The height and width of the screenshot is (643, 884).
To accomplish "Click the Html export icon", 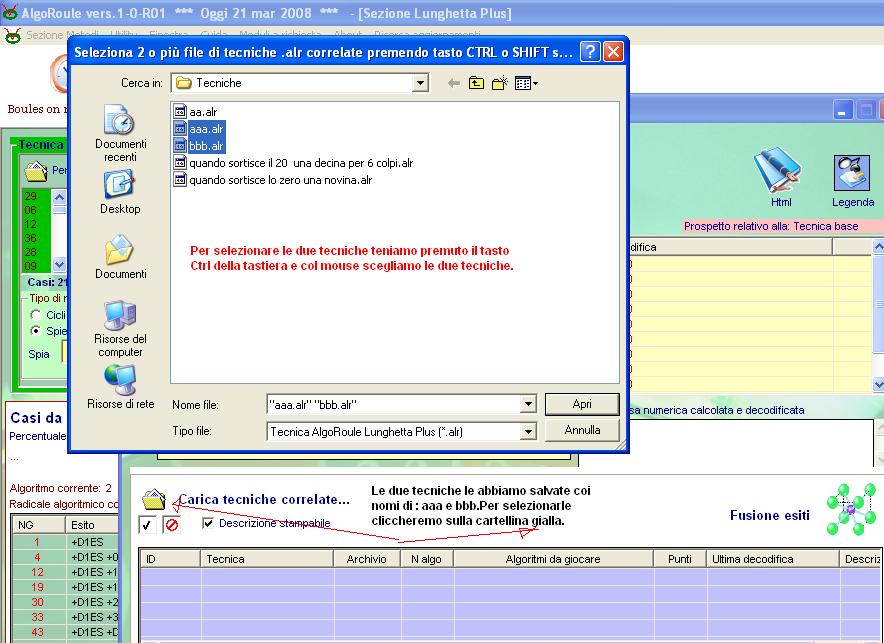I will (779, 171).
